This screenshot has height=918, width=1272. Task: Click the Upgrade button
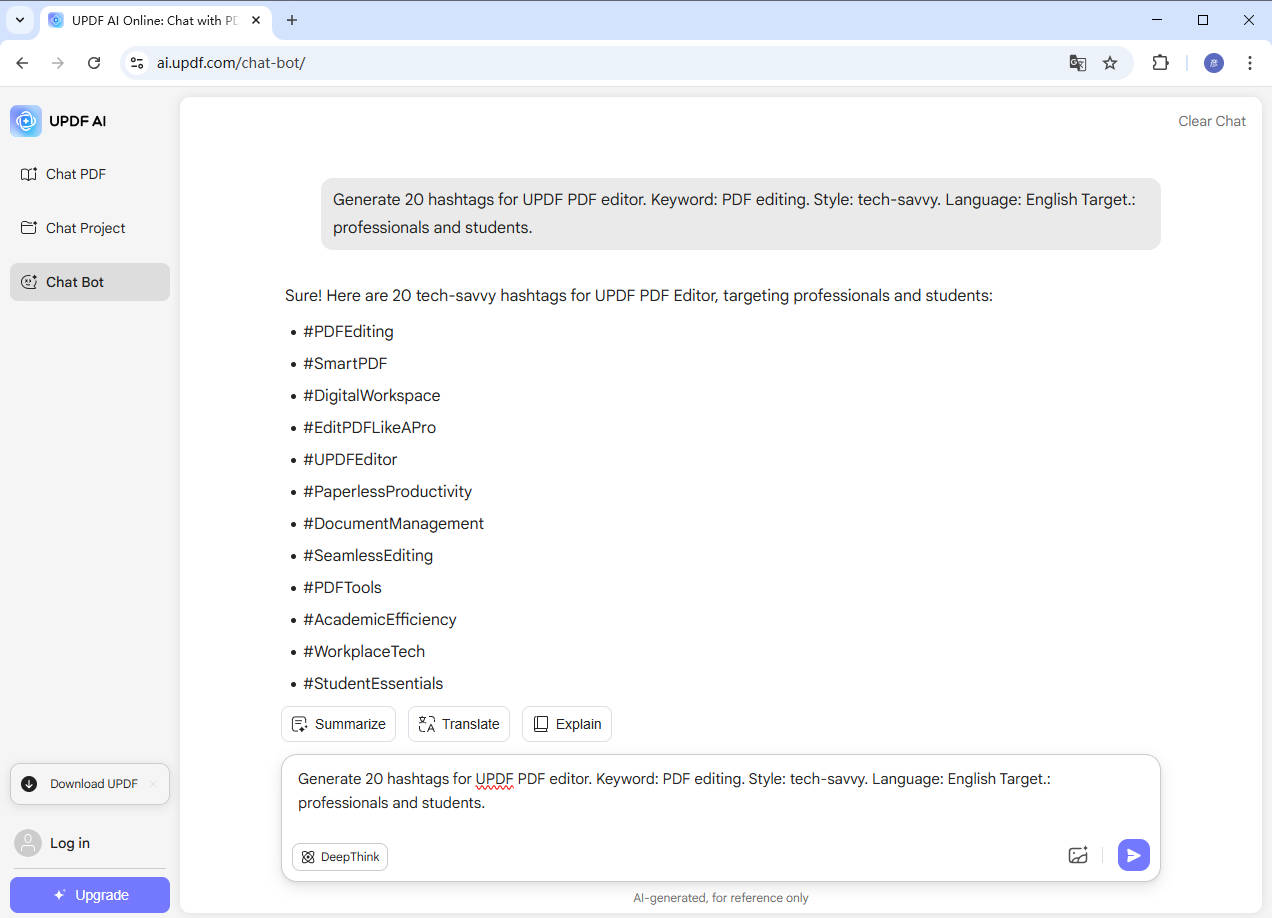90,895
